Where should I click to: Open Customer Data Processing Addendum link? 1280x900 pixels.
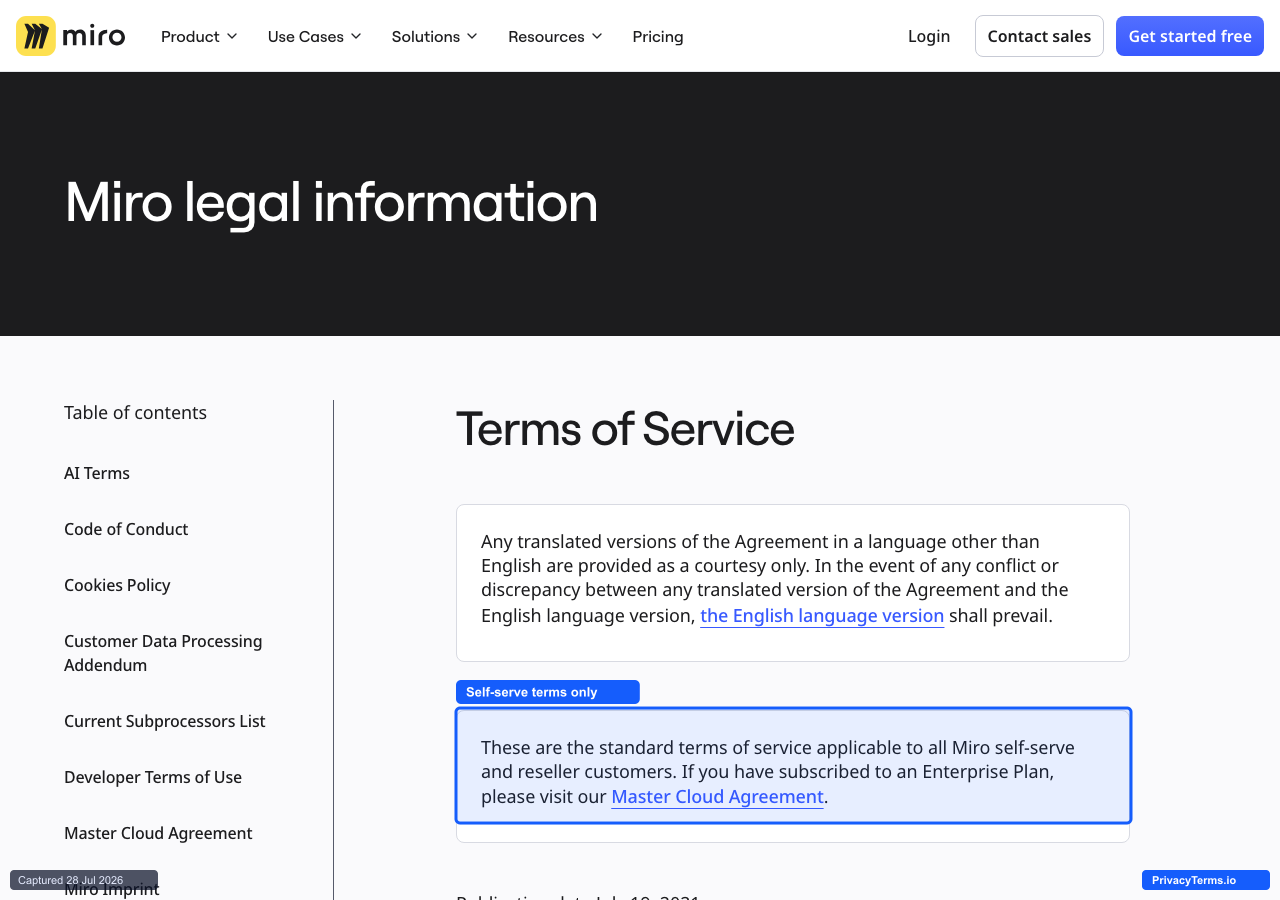point(163,653)
